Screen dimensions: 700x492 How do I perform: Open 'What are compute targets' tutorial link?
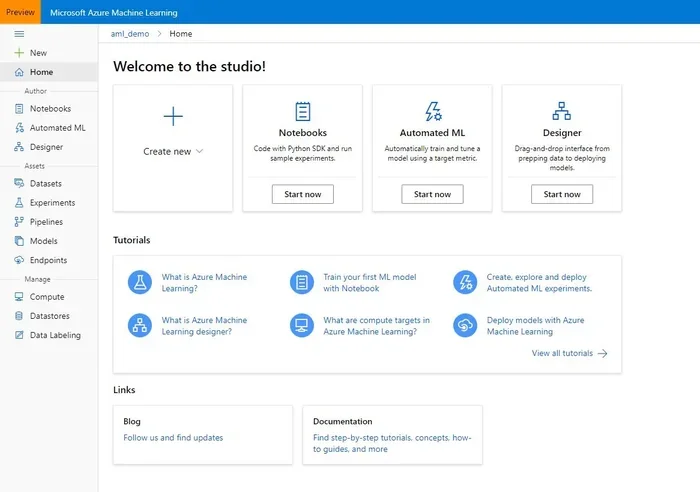coord(376,326)
